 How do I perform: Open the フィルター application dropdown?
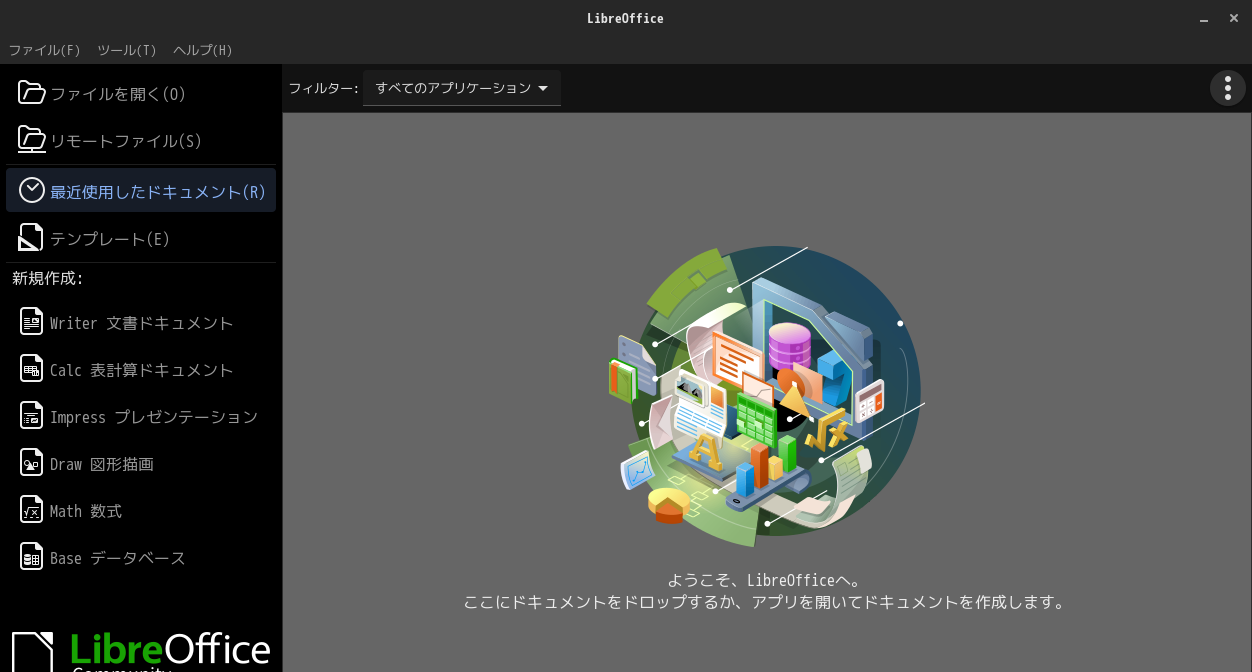coord(462,88)
